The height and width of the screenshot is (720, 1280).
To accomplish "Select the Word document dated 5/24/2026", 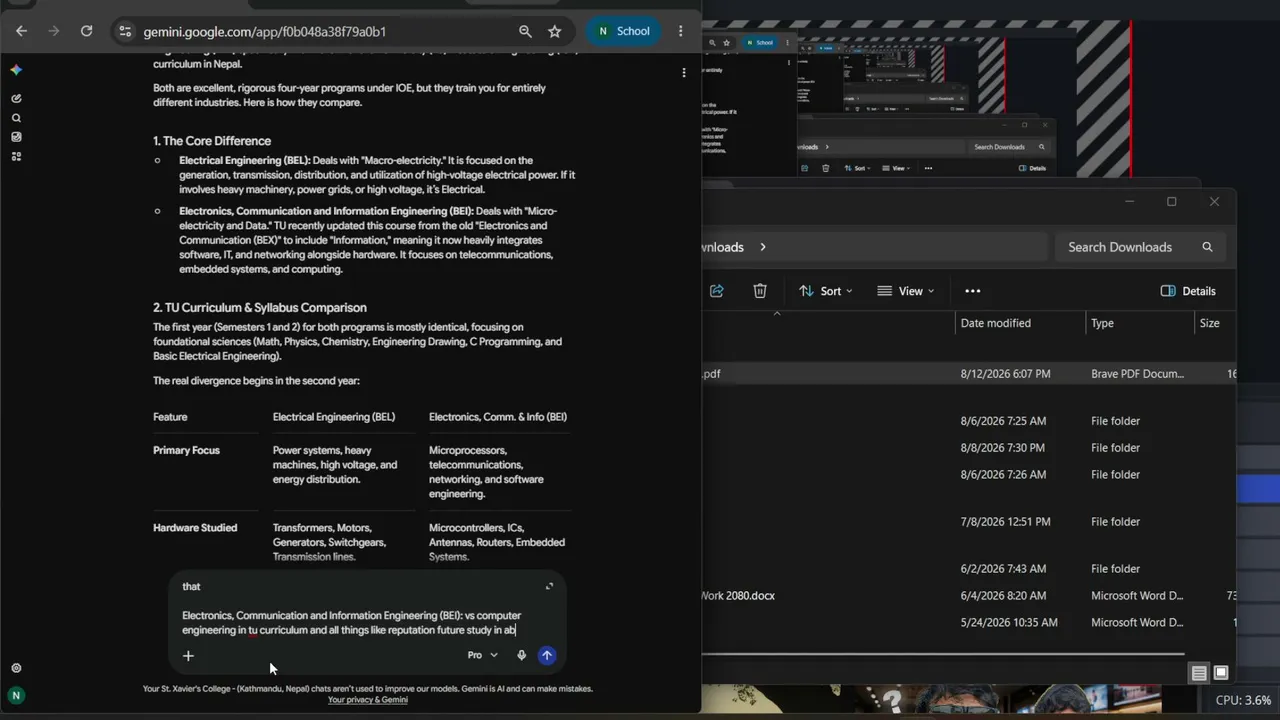I will click(968, 622).
